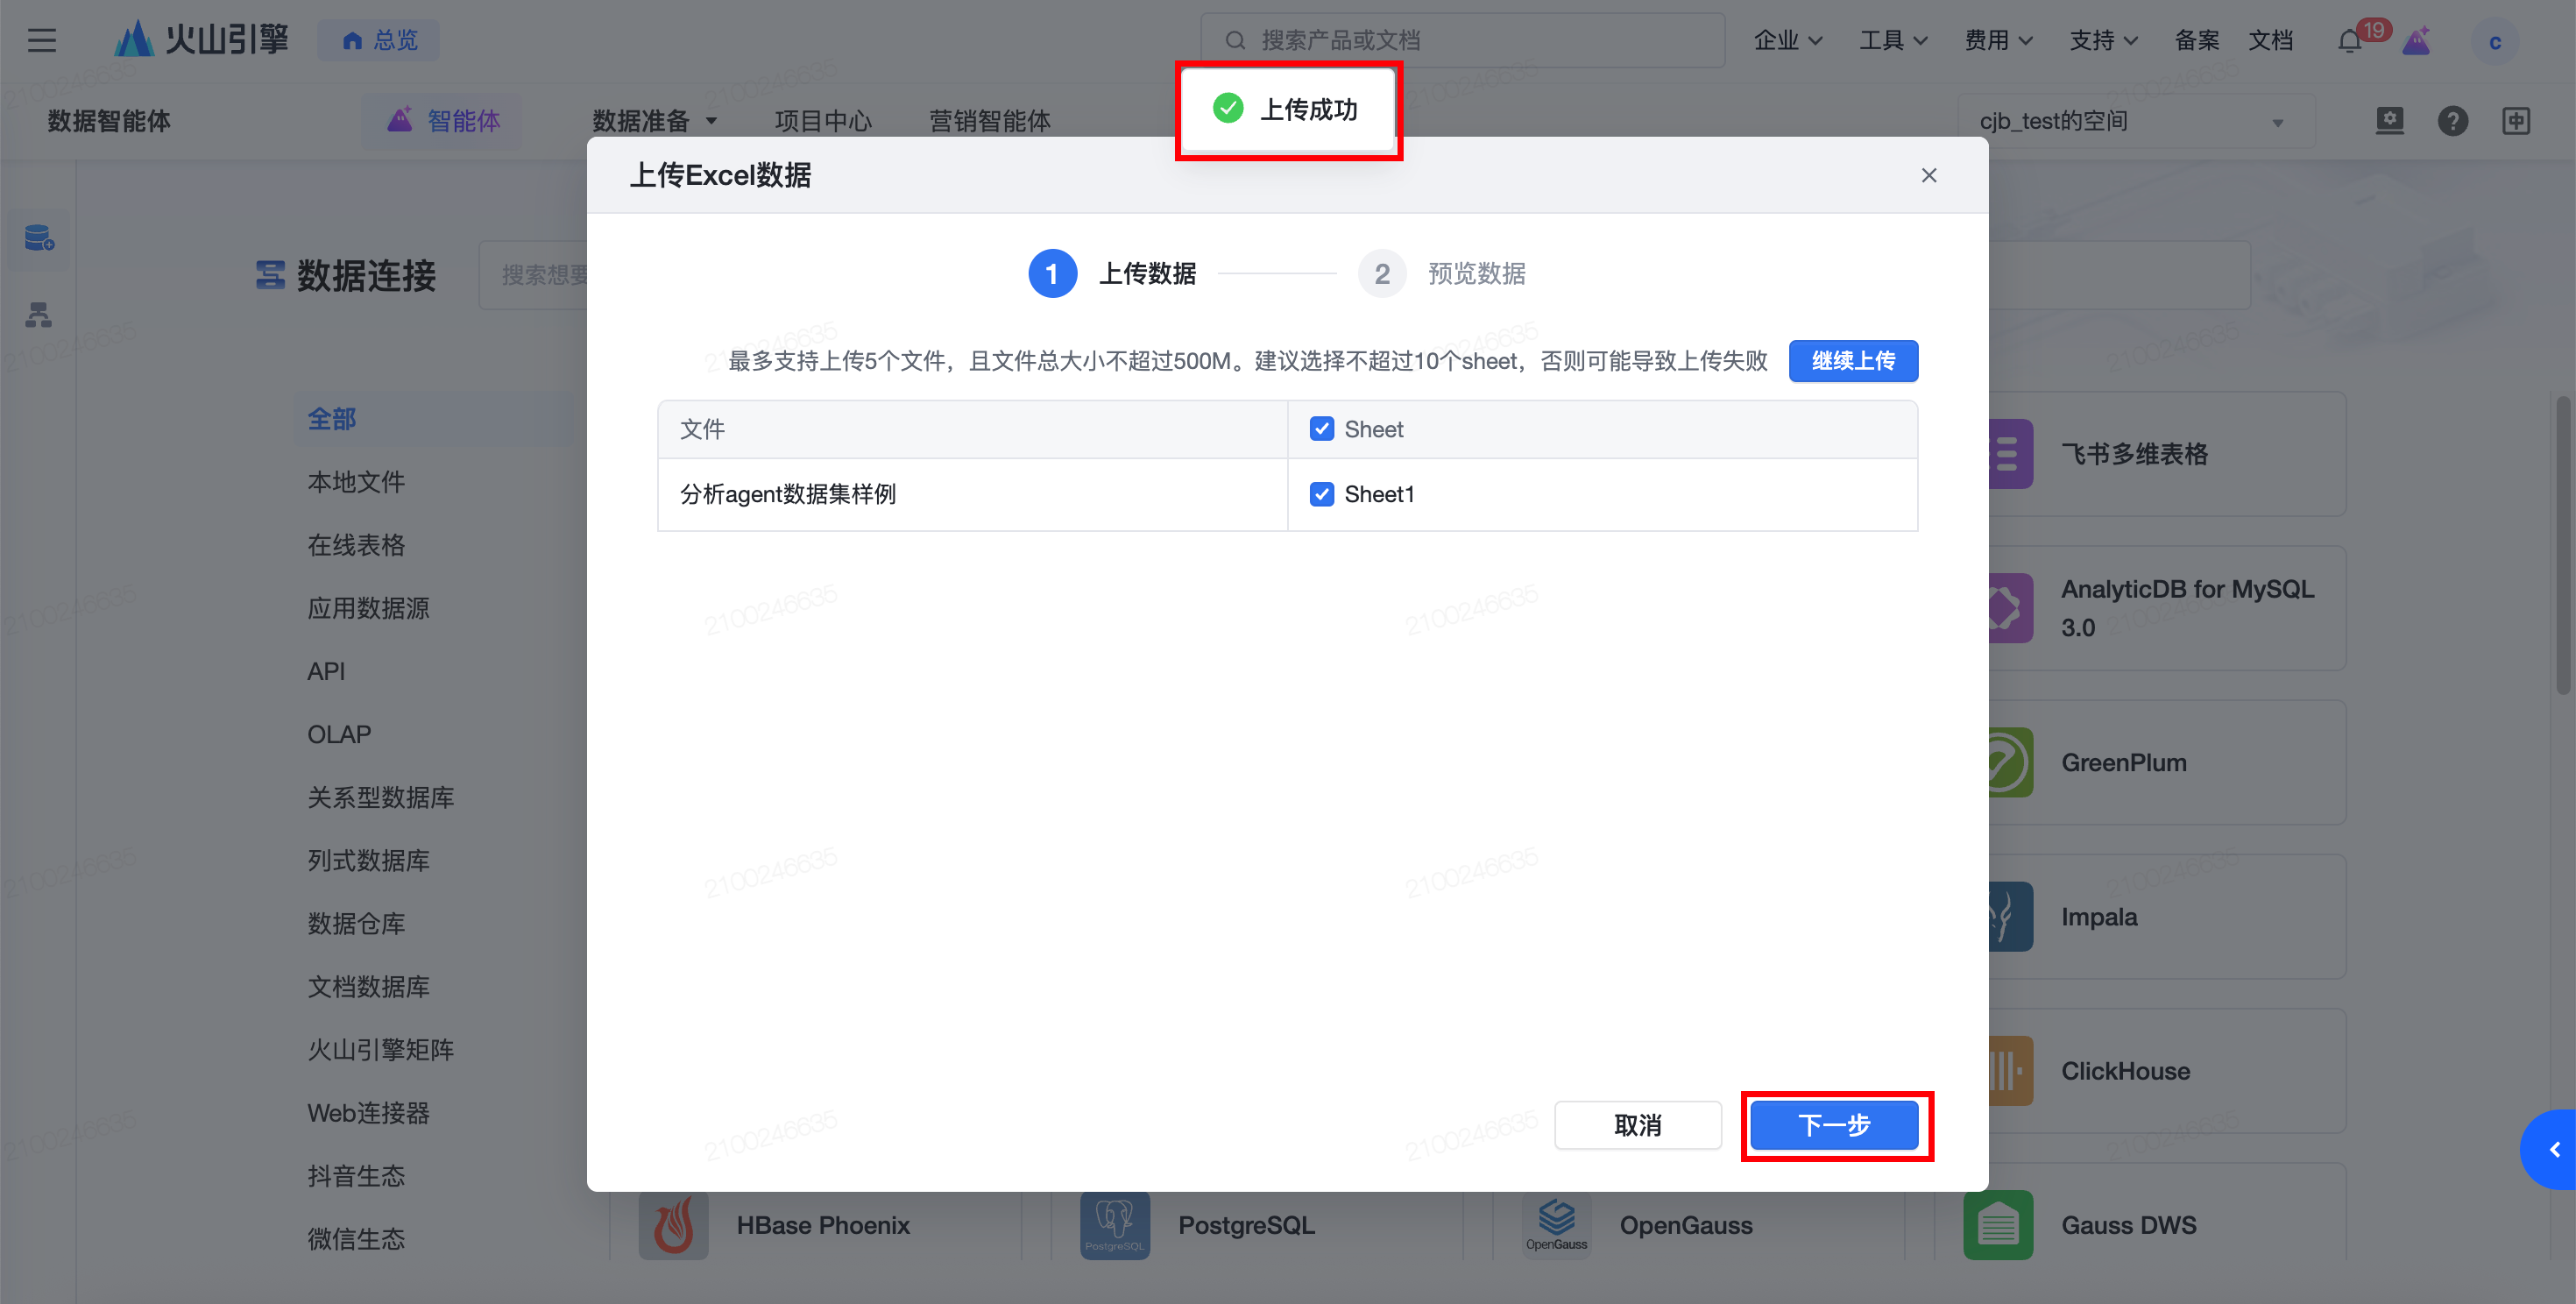
Task: Expand the 费用 dropdown
Action: [x=1998, y=40]
